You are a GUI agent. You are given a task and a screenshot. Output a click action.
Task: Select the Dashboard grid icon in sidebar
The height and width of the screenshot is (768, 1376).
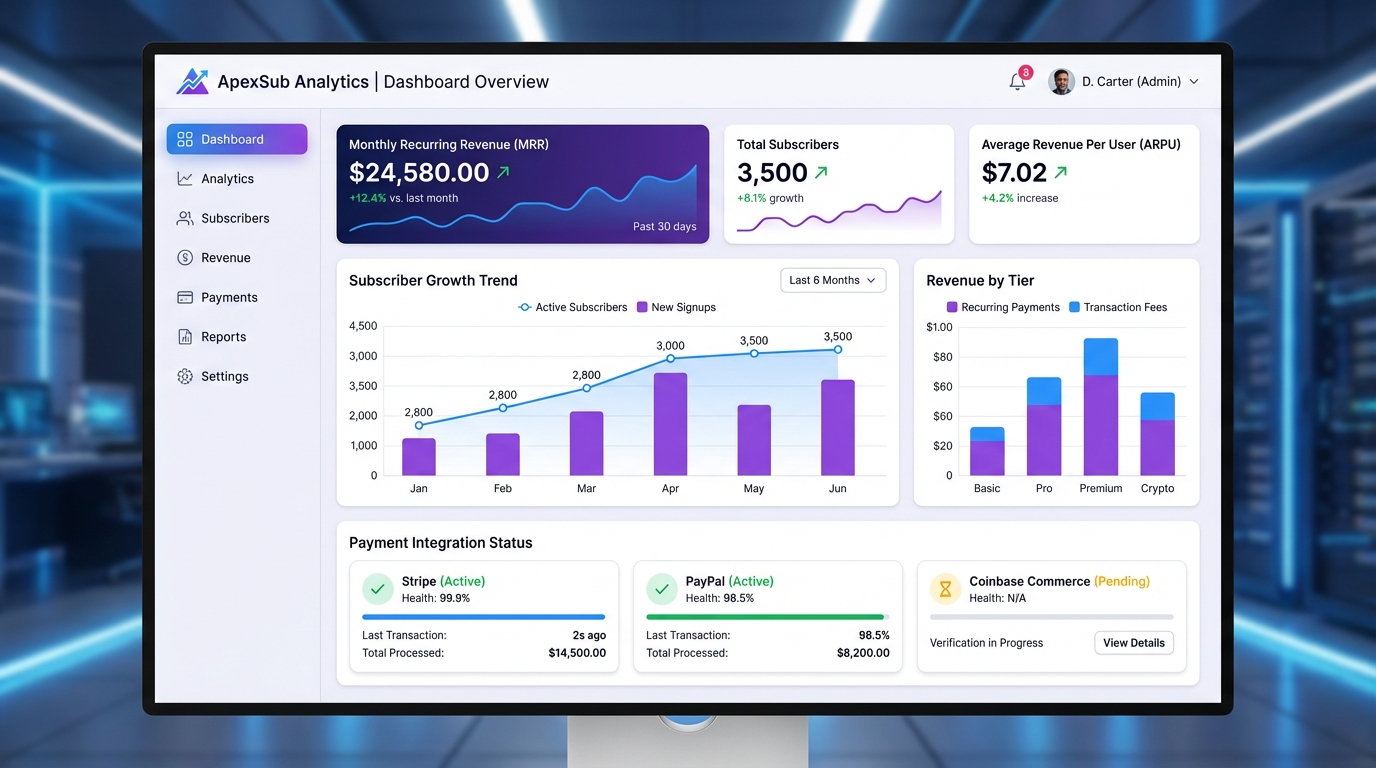tap(186, 139)
